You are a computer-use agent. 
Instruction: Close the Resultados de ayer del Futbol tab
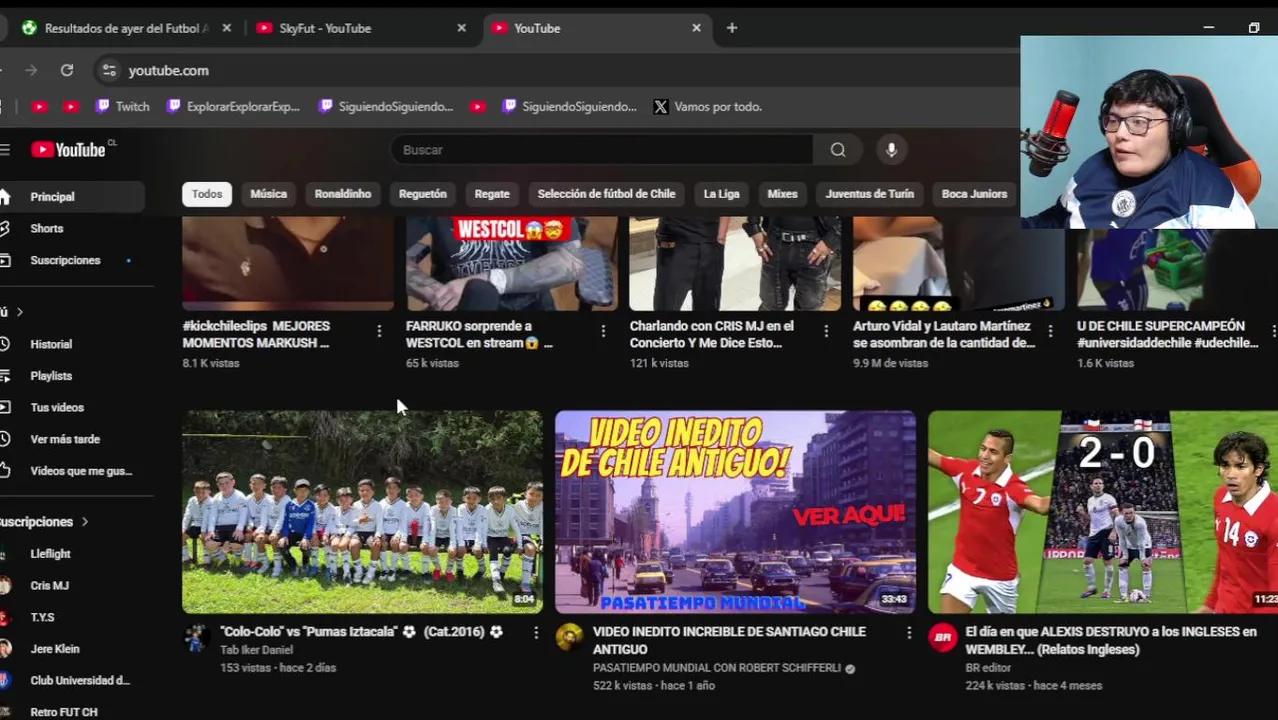pyautogui.click(x=226, y=28)
